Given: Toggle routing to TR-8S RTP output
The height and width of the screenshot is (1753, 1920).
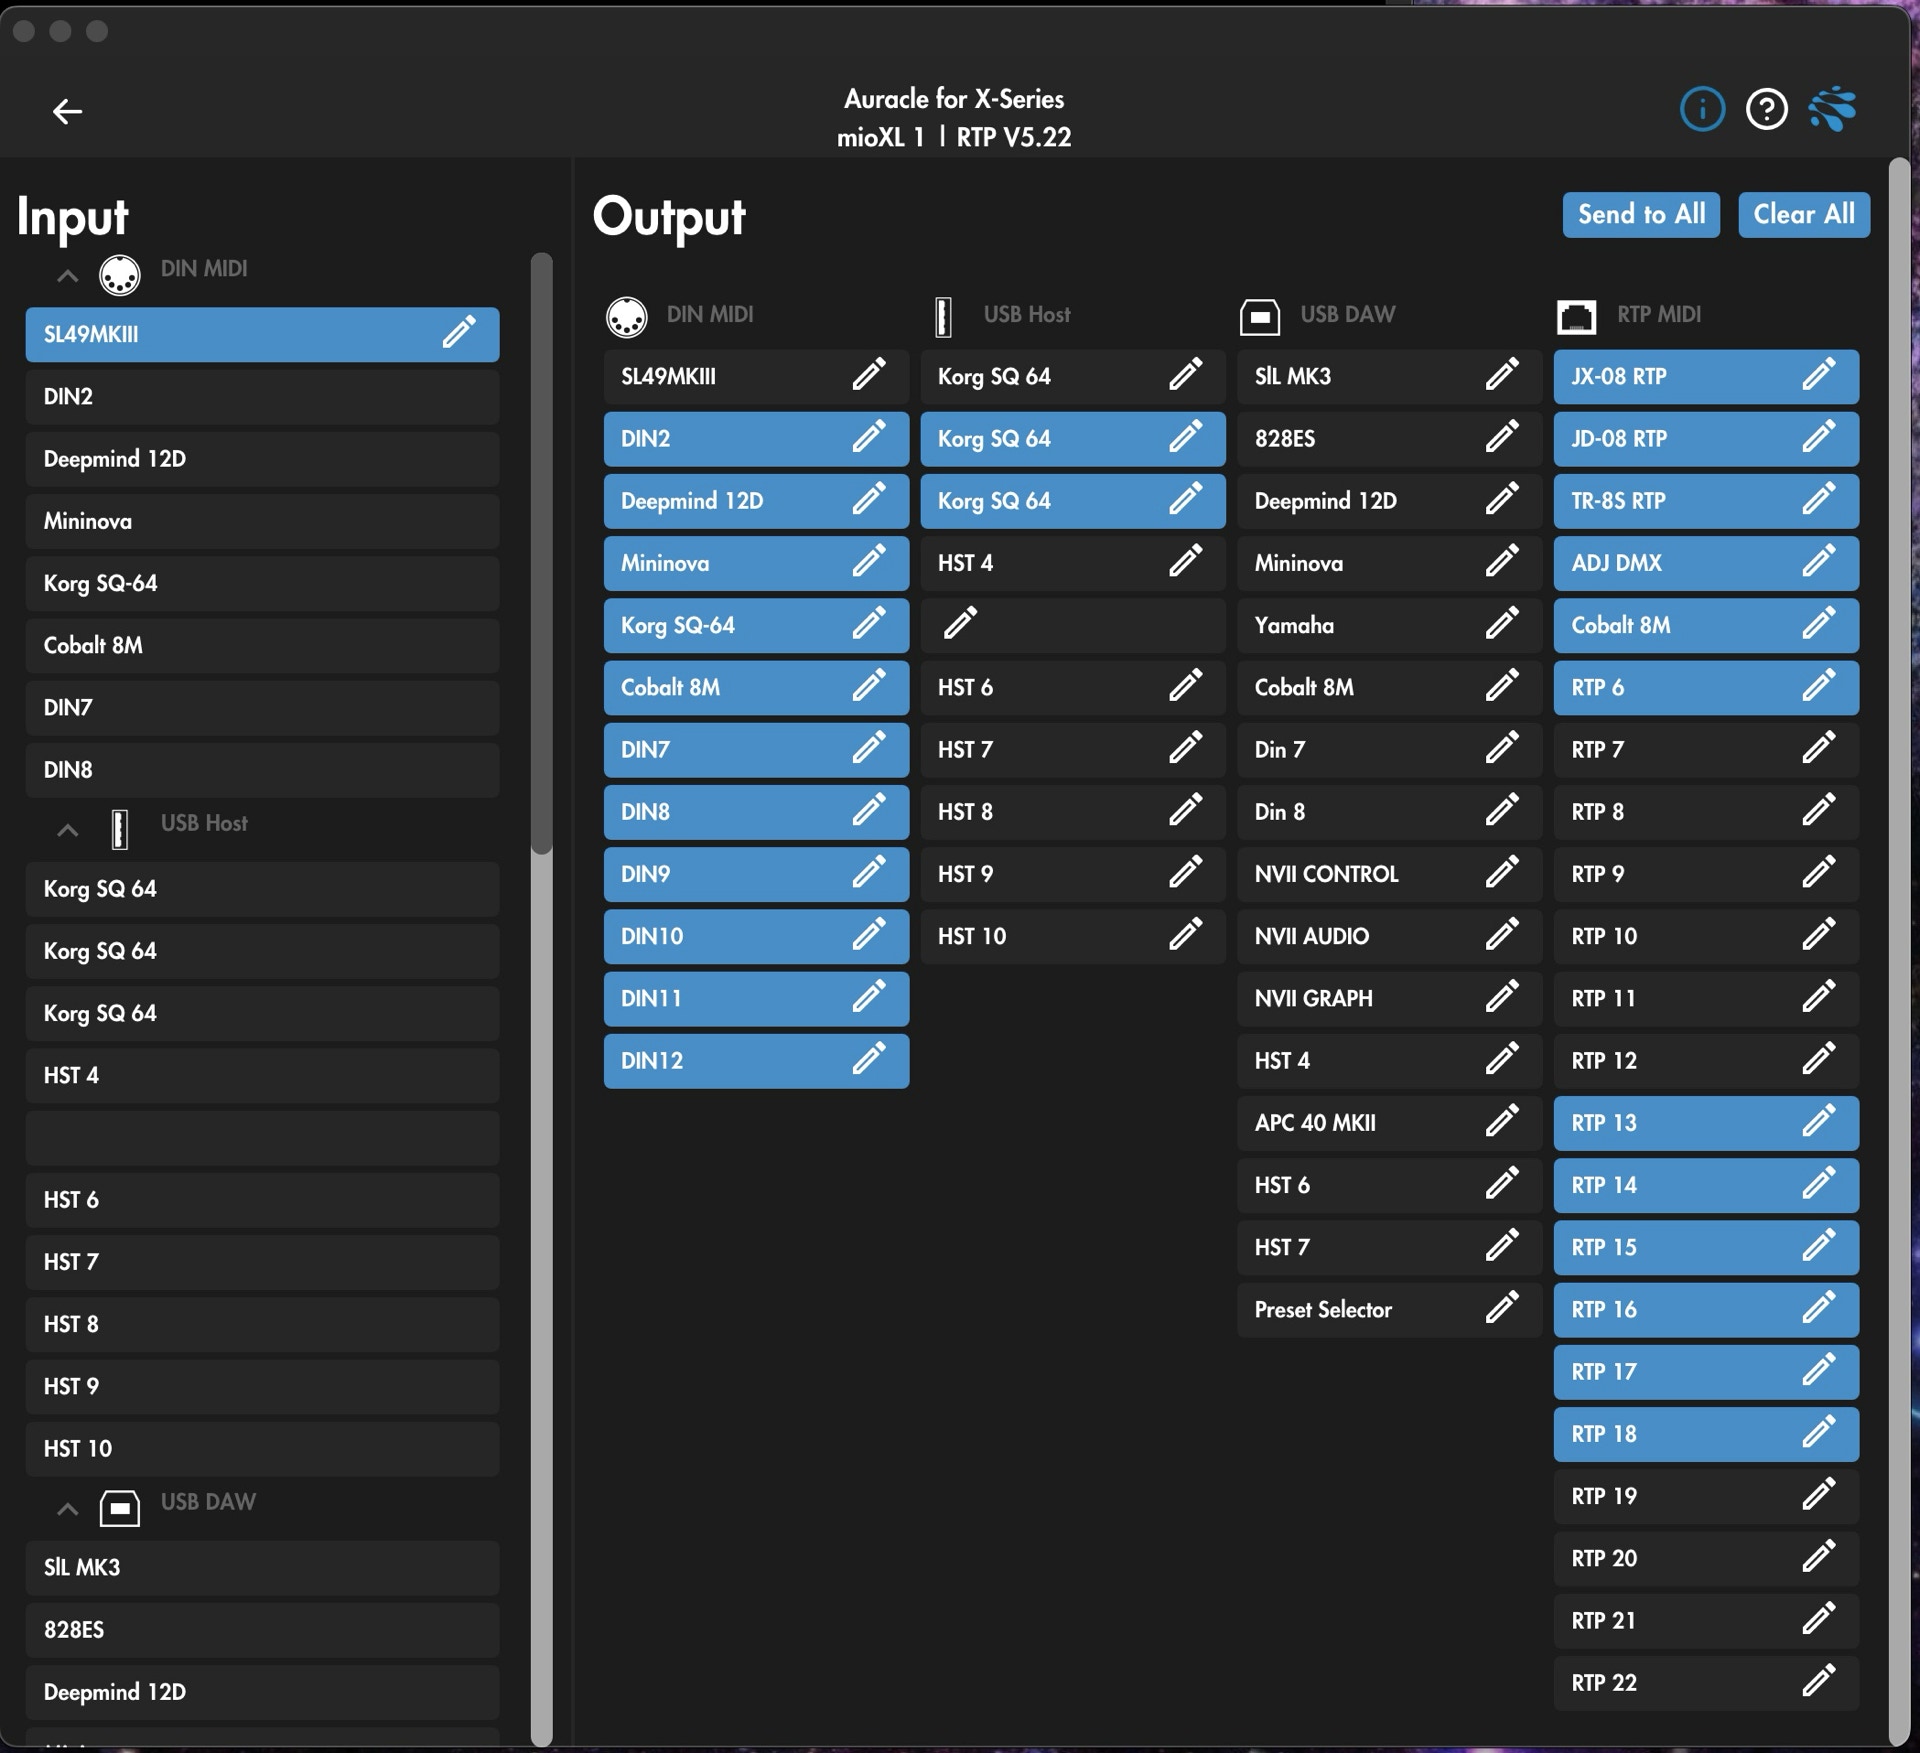Looking at the screenshot, I should pos(1706,501).
